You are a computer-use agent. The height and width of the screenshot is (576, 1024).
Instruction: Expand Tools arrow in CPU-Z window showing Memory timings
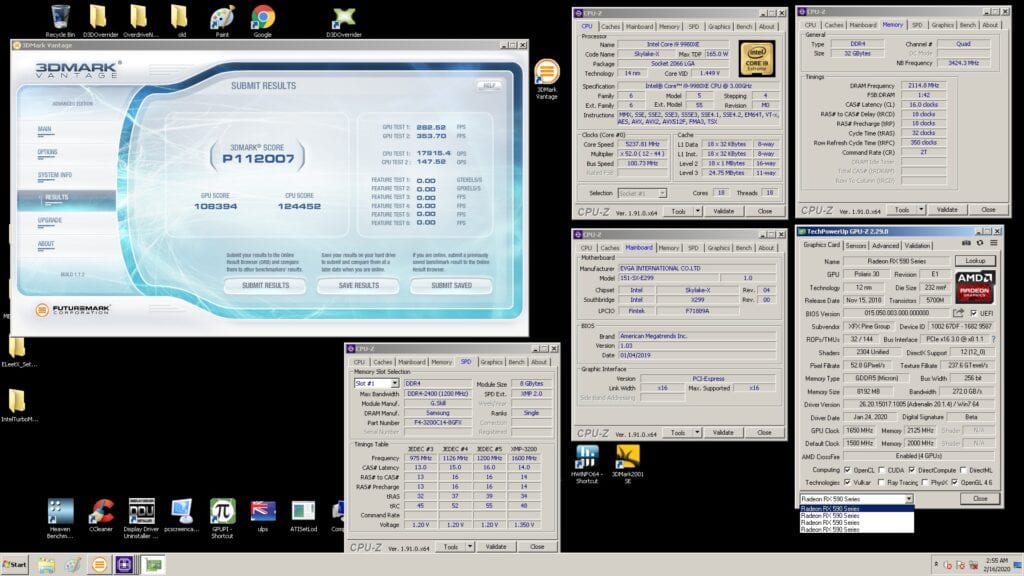pyautogui.click(x=921, y=210)
